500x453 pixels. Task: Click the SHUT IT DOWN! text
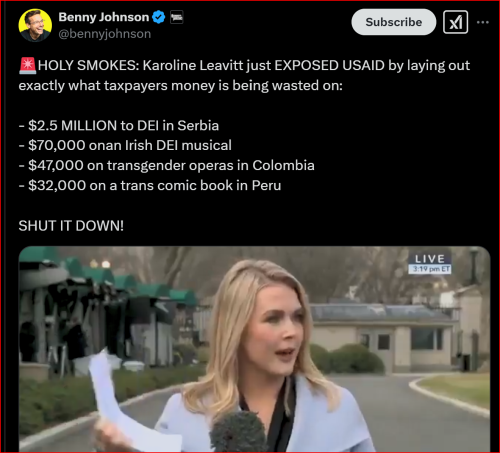tap(71, 226)
